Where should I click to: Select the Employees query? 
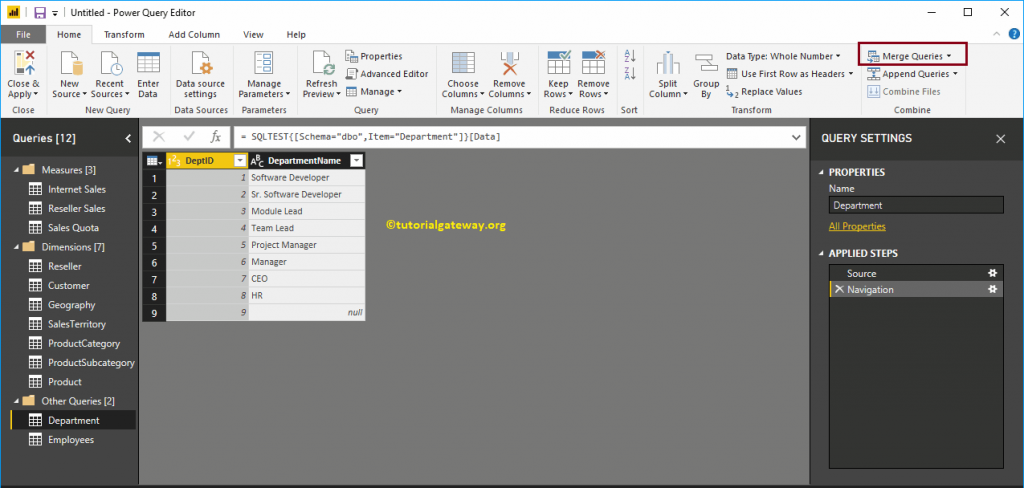click(x=73, y=440)
